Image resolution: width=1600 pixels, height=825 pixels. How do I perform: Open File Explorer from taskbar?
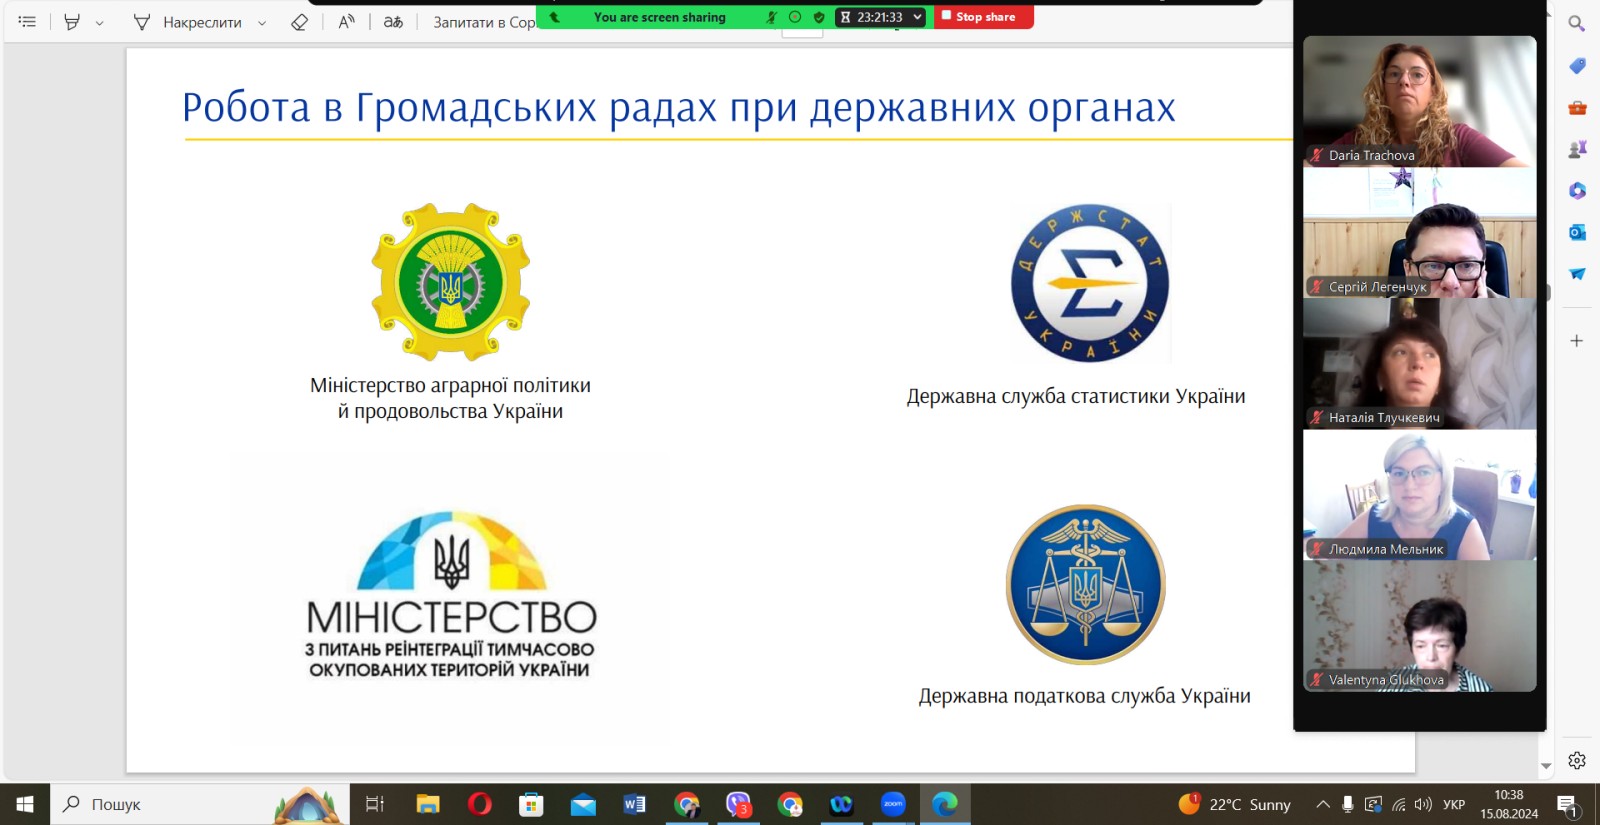point(428,804)
